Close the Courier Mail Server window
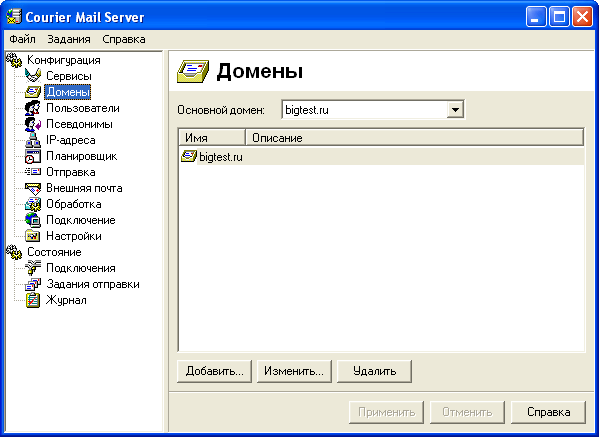 tap(582, 17)
